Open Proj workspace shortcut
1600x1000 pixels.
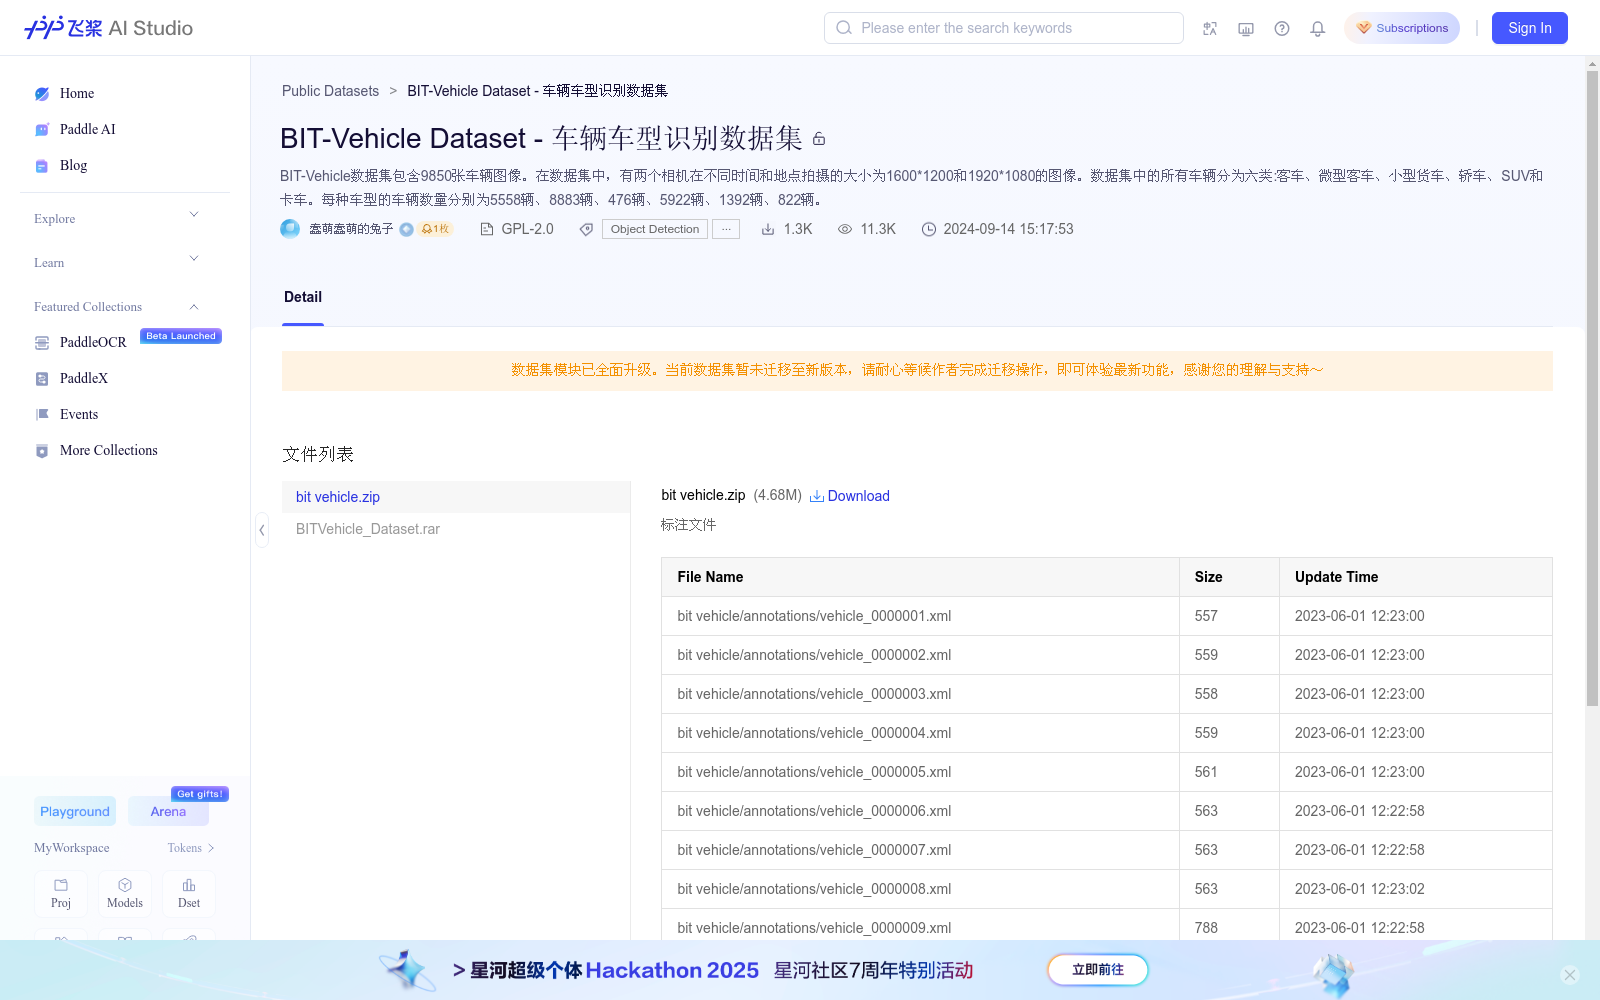[61, 893]
